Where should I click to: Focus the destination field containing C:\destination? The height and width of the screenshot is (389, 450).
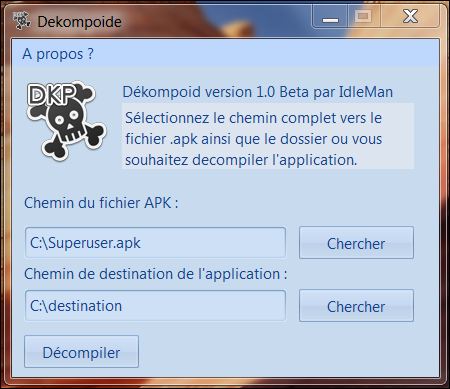point(155,306)
